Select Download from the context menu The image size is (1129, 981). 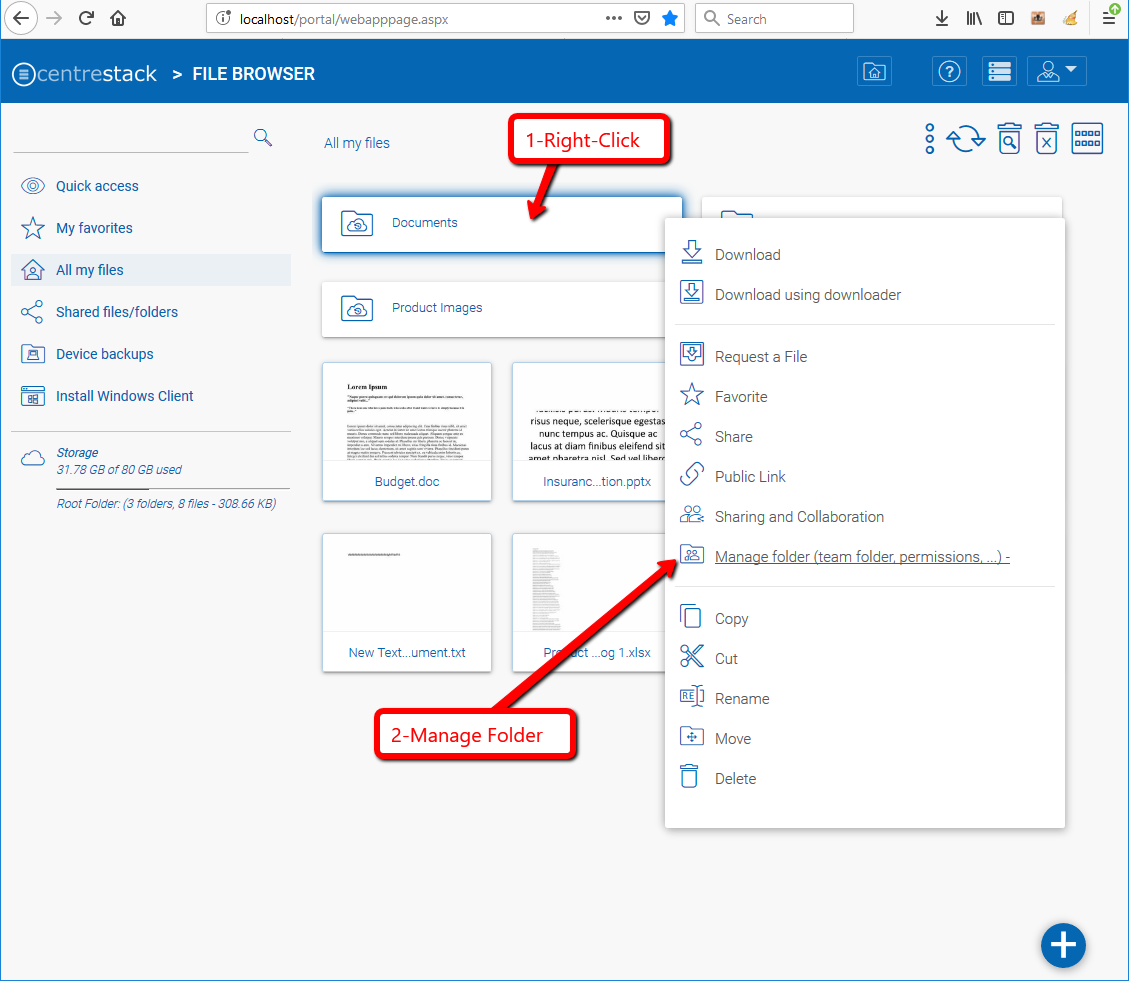point(747,255)
